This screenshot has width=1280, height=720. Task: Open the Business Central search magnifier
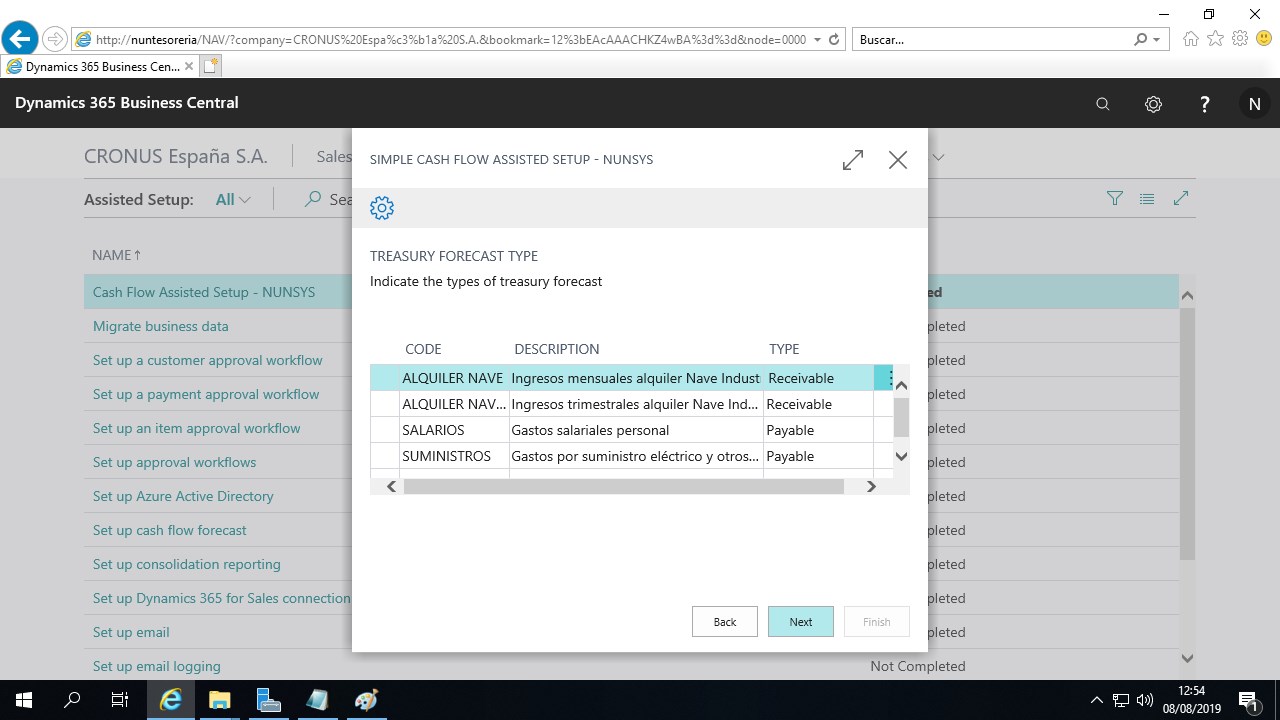click(1103, 104)
